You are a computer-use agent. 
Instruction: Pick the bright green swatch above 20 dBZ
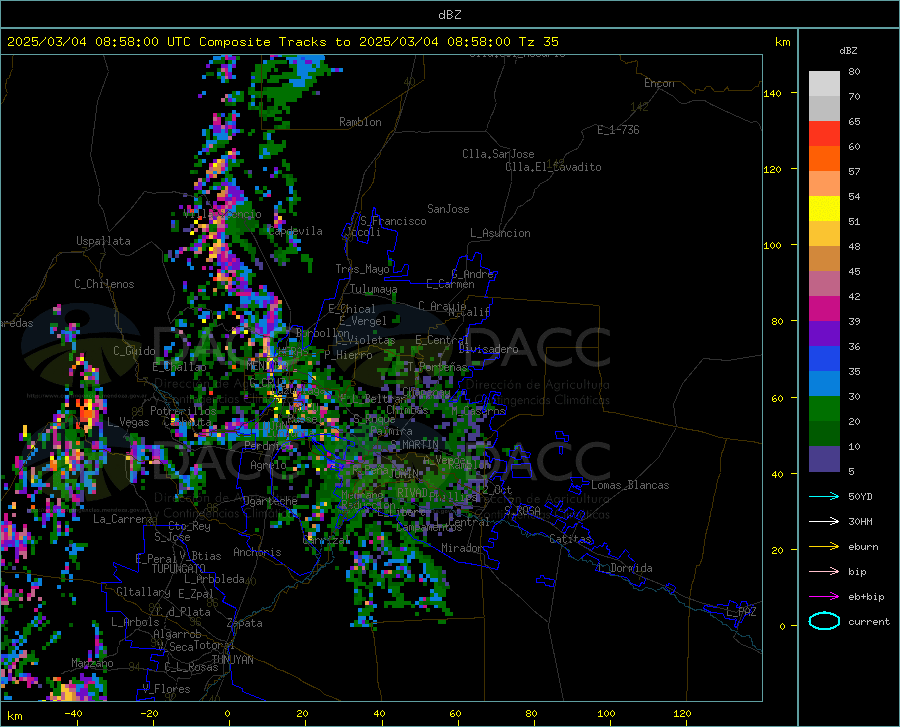tap(824, 409)
